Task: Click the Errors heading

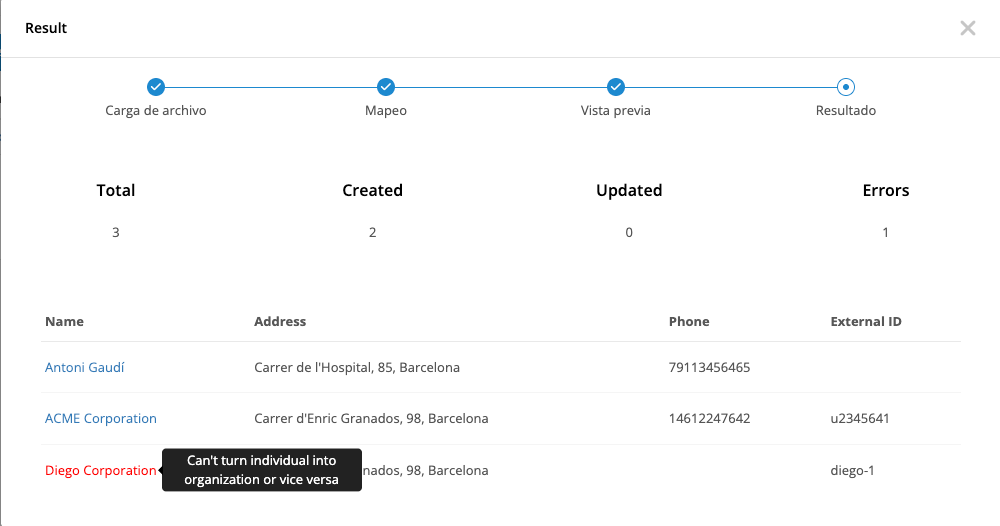Action: (886, 190)
